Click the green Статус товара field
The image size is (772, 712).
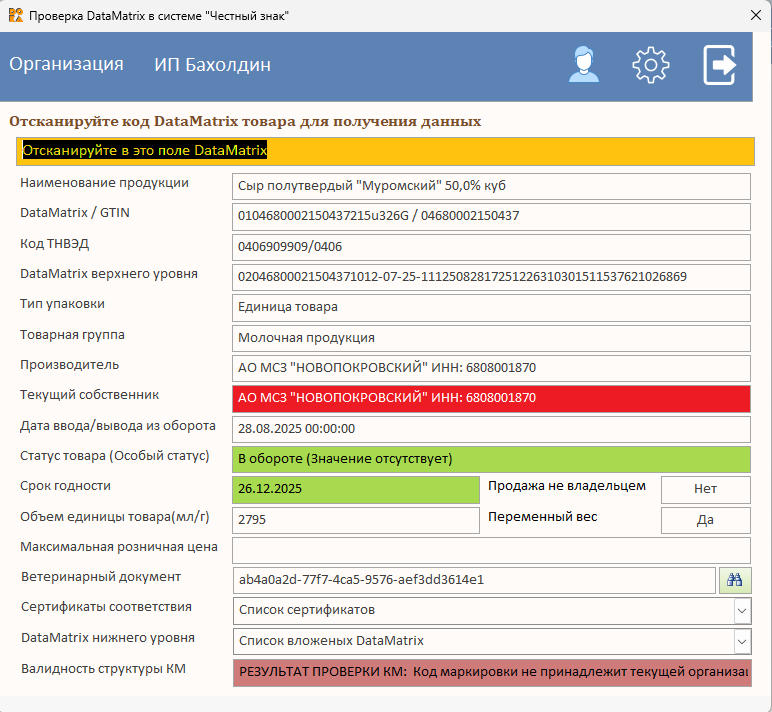[x=491, y=459]
